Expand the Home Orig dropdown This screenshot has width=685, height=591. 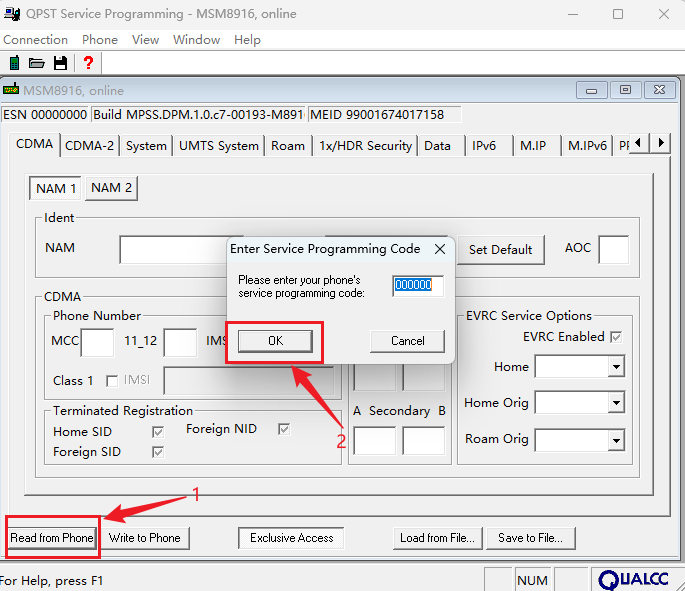click(615, 403)
